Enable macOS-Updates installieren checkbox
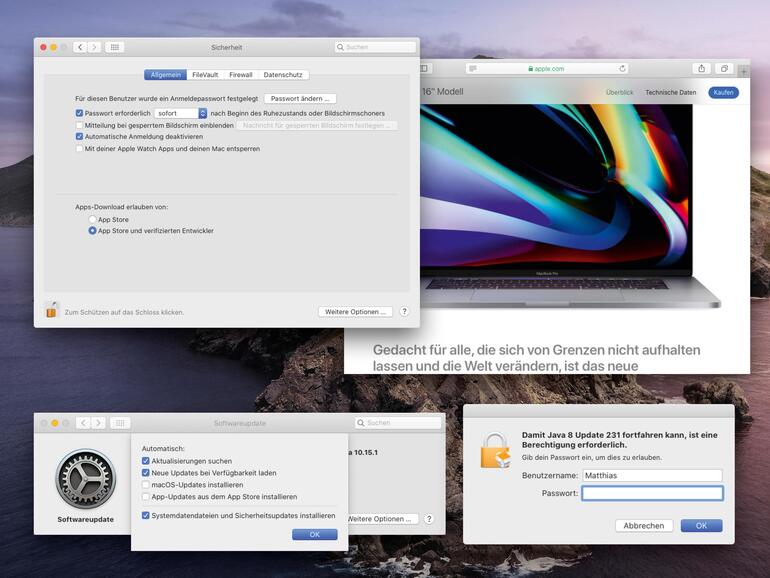 [145, 485]
